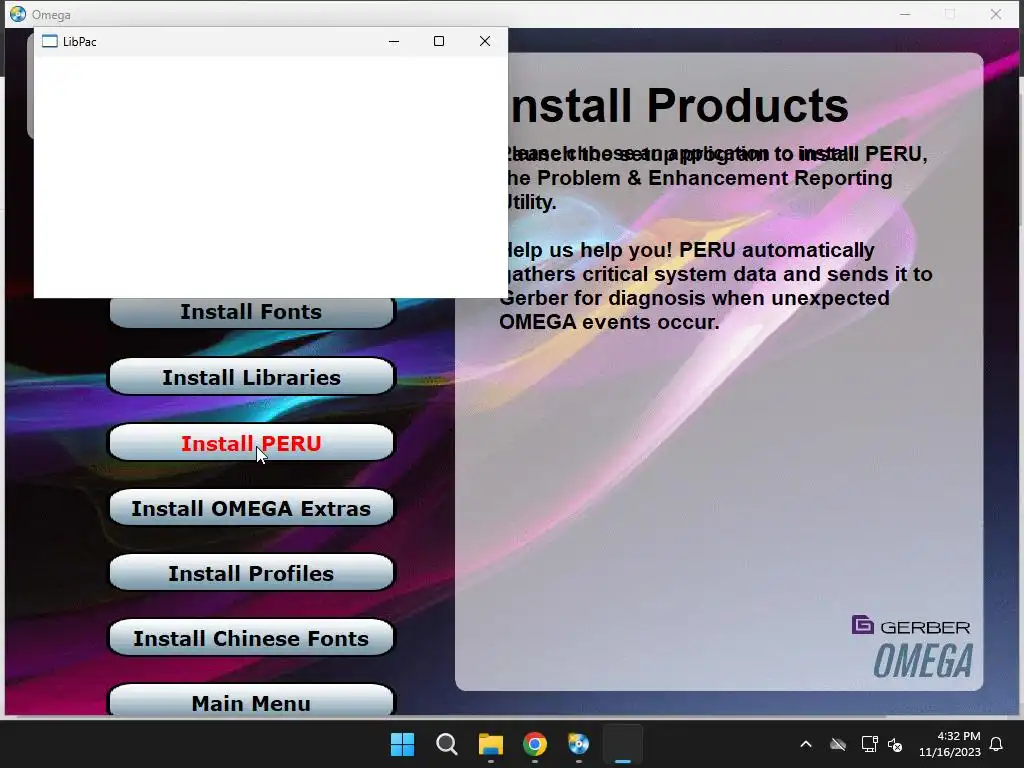Return to Main Menu
This screenshot has height=768, width=1024.
251,701
